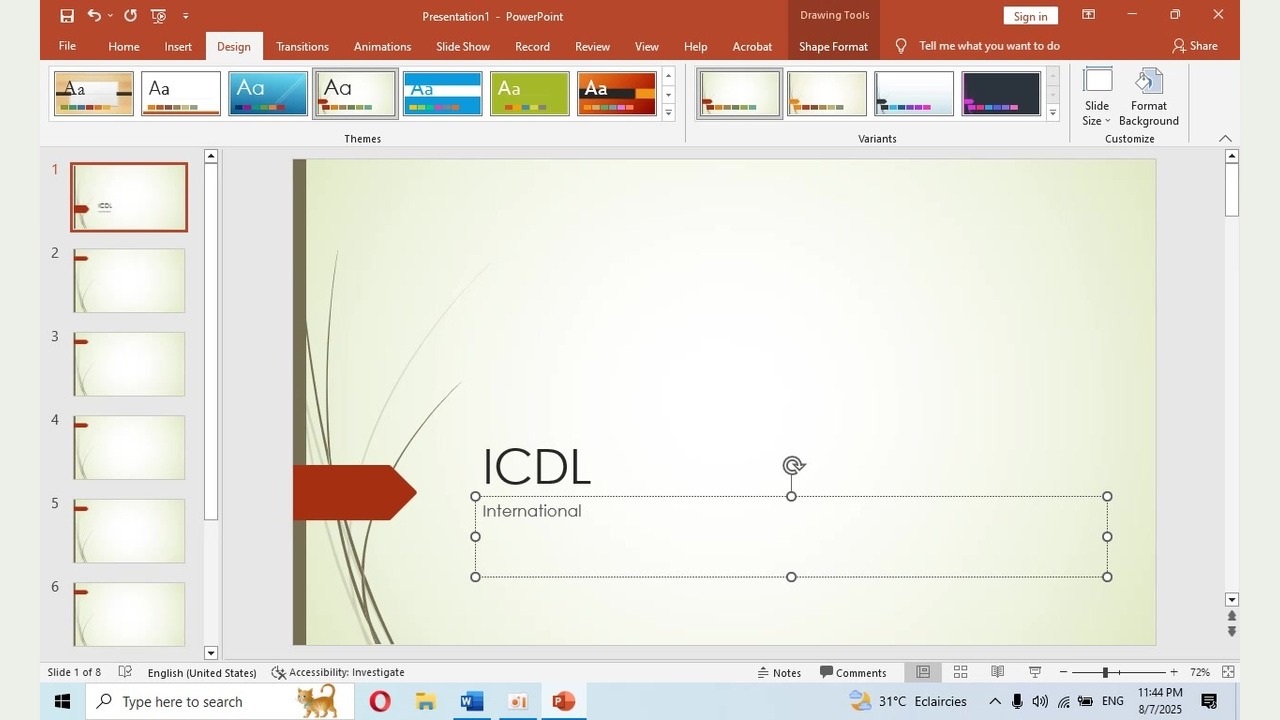Image resolution: width=1280 pixels, height=720 pixels.
Task: Open the Slide Show tab
Action: pos(463,46)
